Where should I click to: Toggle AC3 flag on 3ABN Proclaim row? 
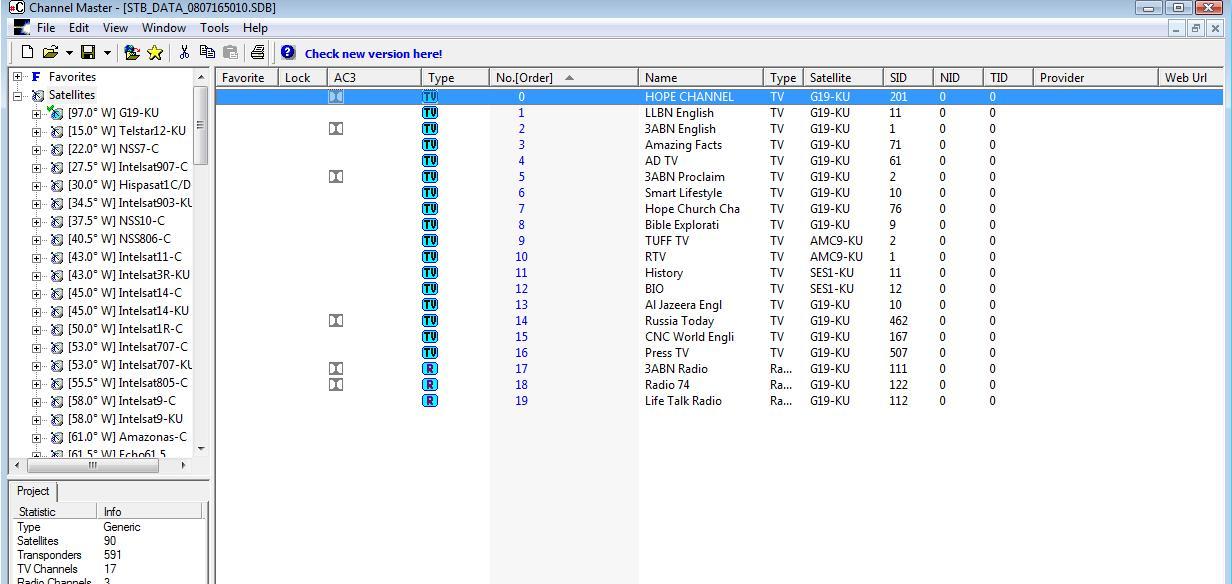(336, 177)
